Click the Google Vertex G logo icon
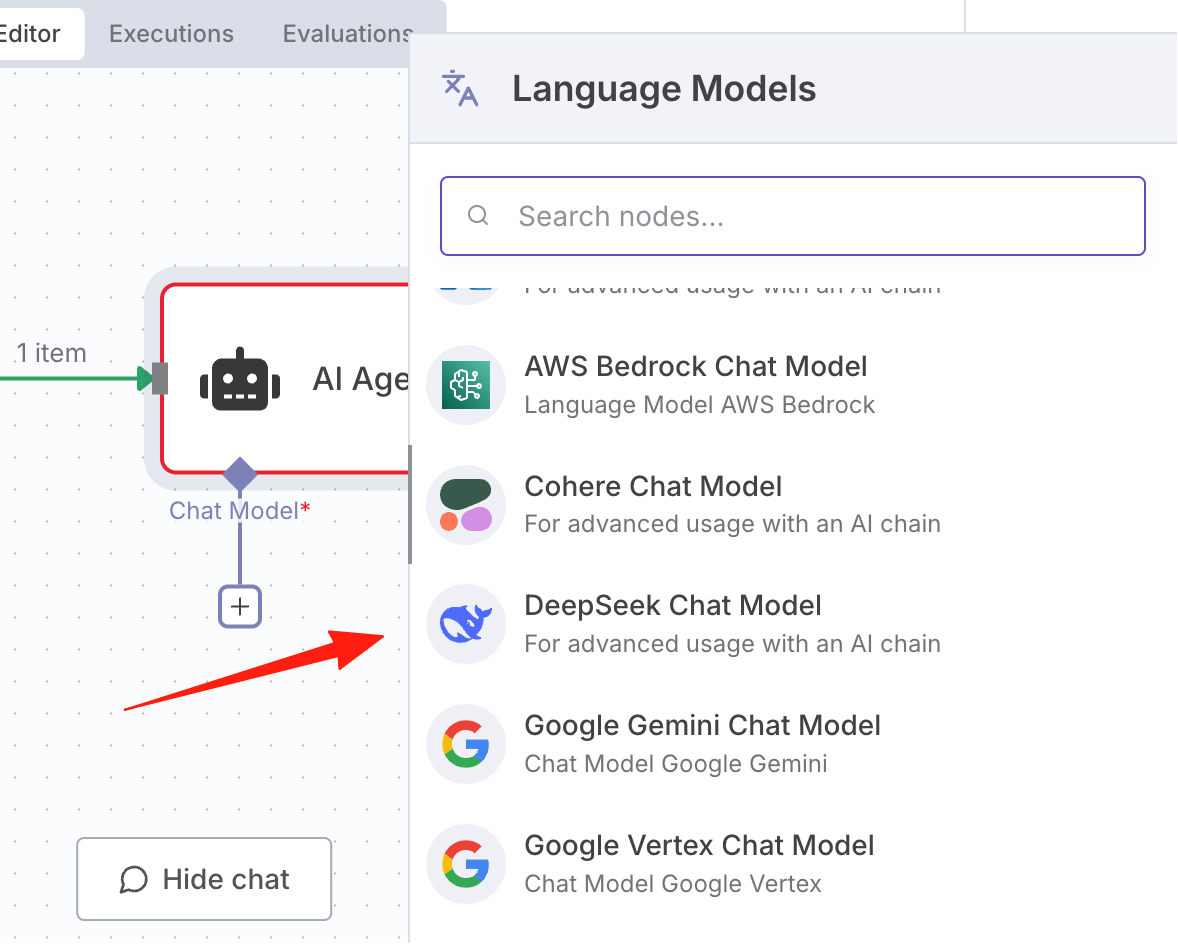 [466, 864]
